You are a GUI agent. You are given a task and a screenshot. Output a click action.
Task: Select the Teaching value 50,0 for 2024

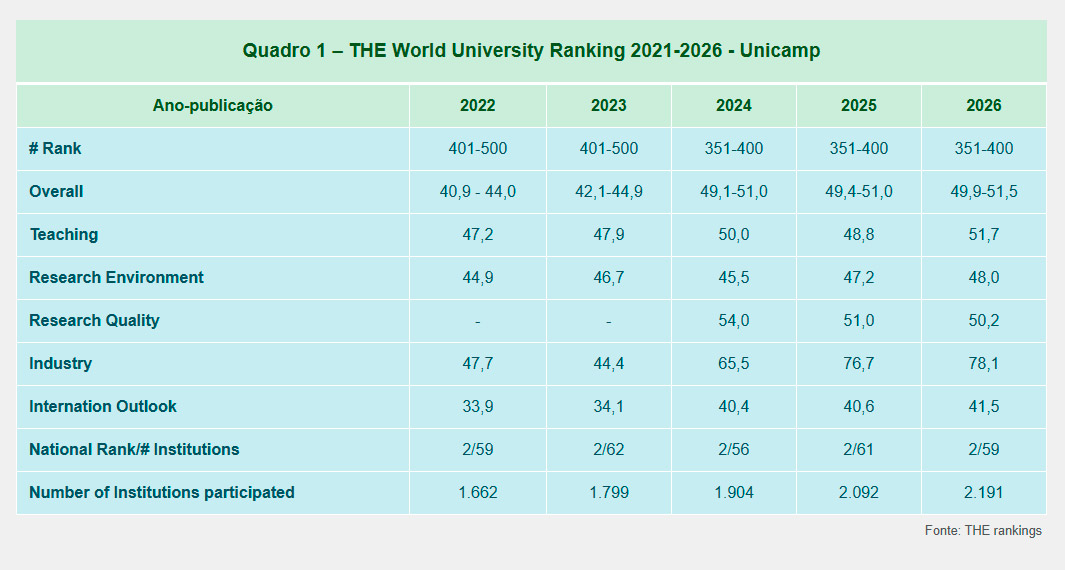(x=733, y=235)
